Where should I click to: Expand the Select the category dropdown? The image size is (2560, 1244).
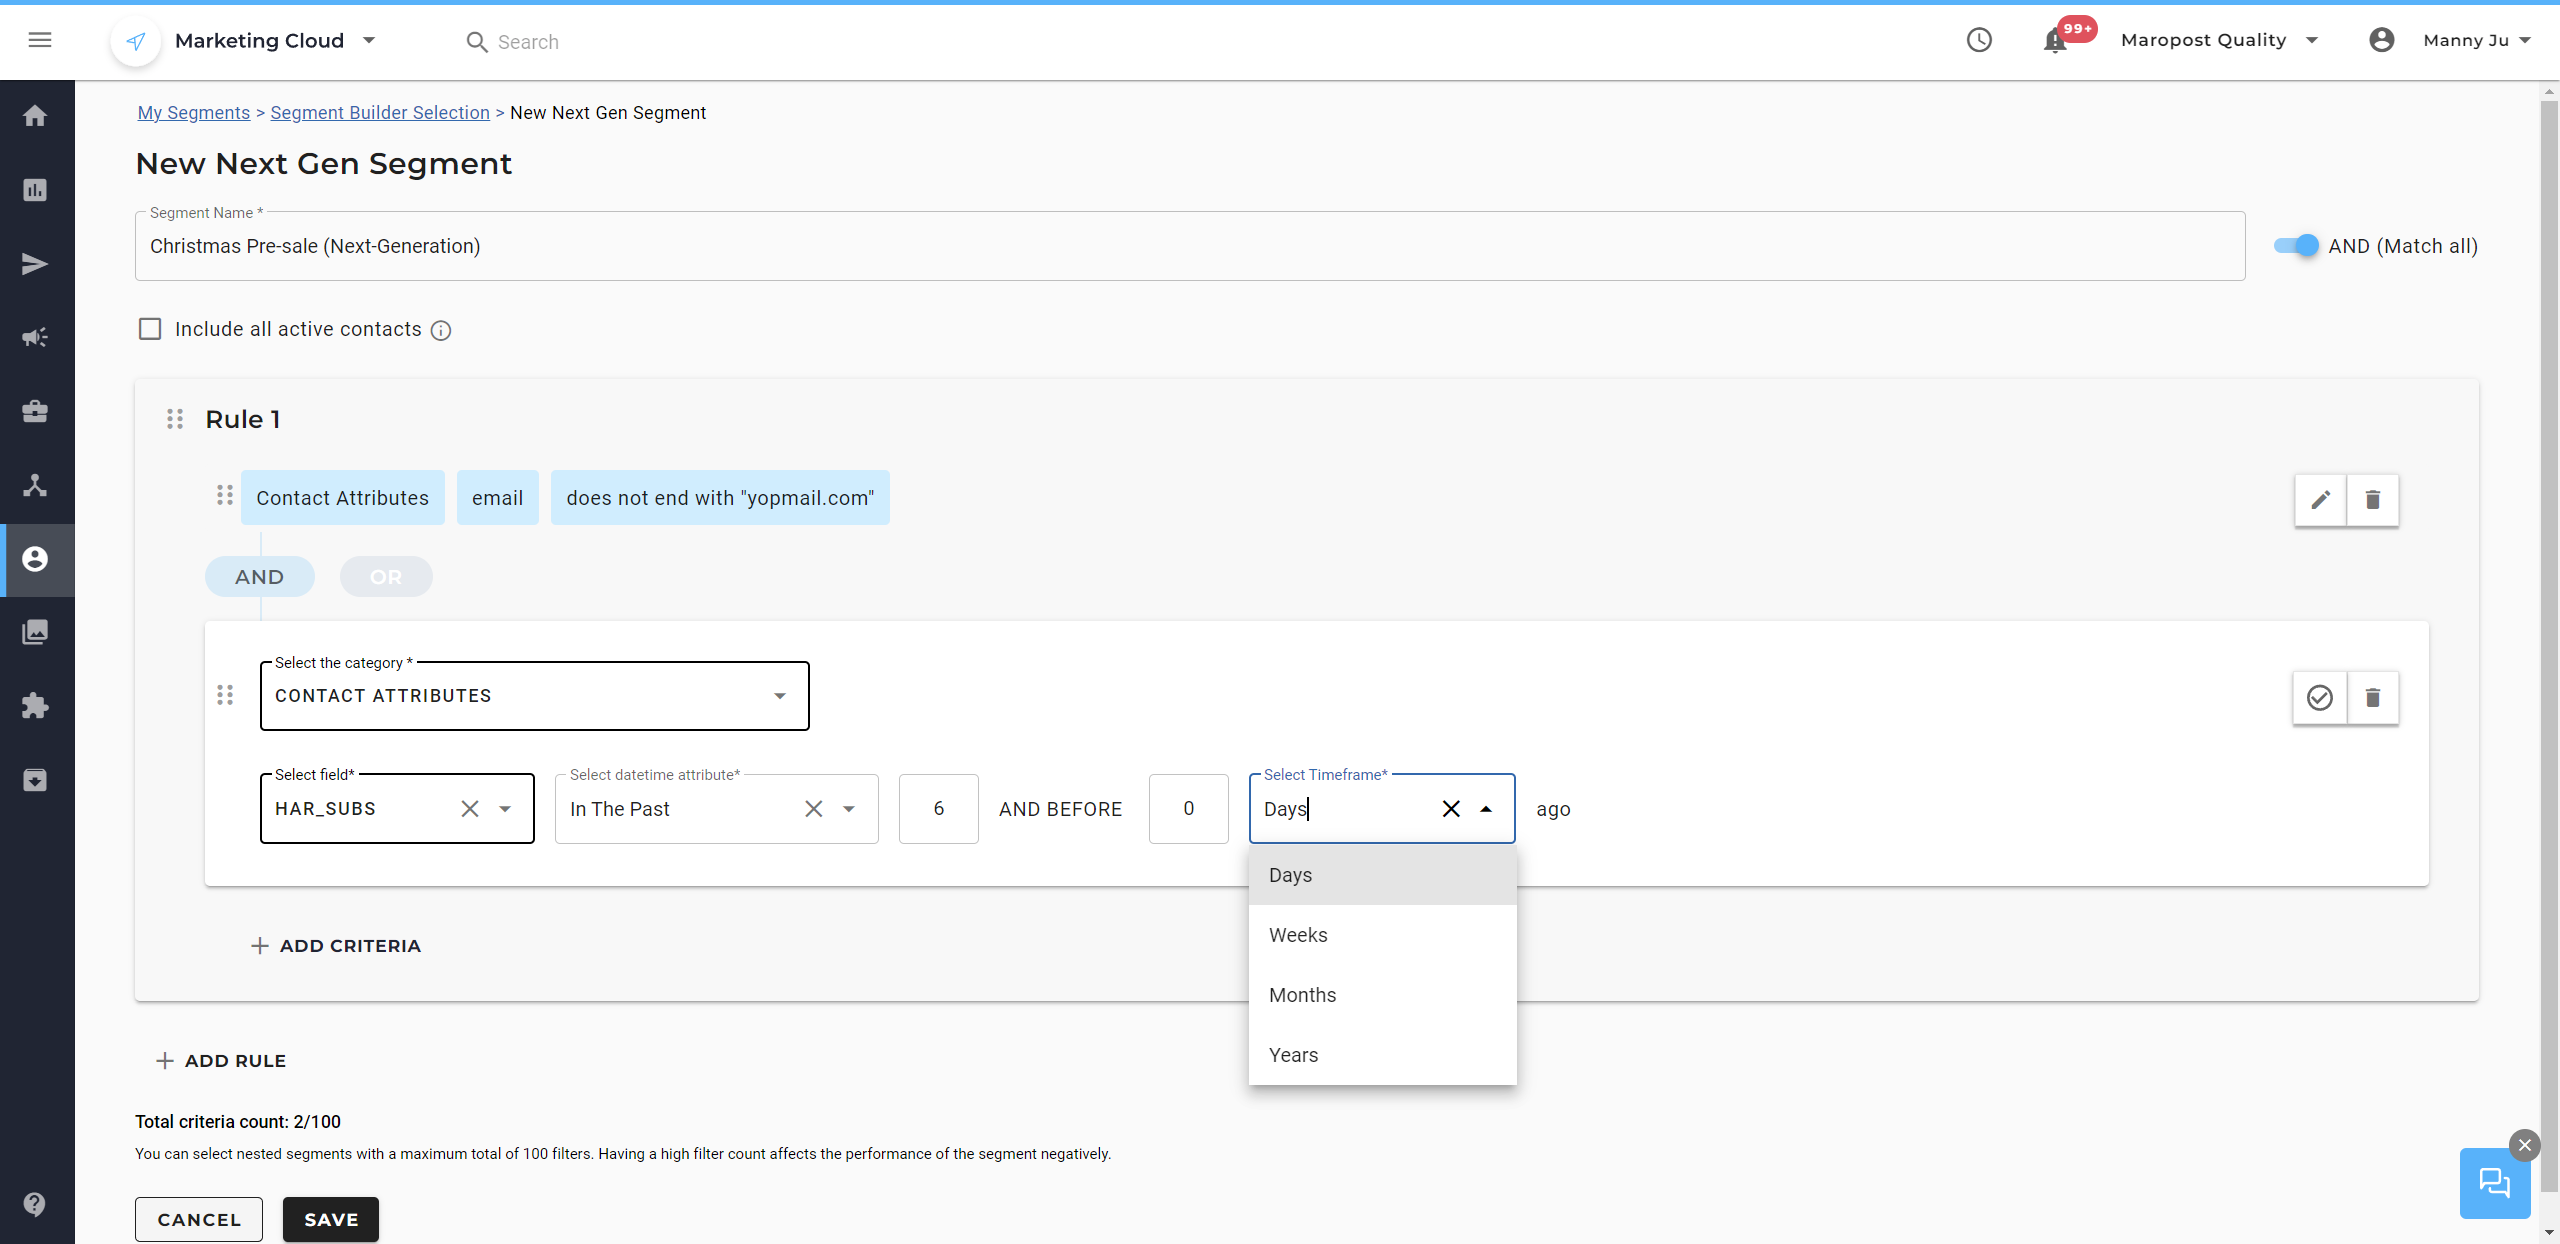(x=534, y=696)
